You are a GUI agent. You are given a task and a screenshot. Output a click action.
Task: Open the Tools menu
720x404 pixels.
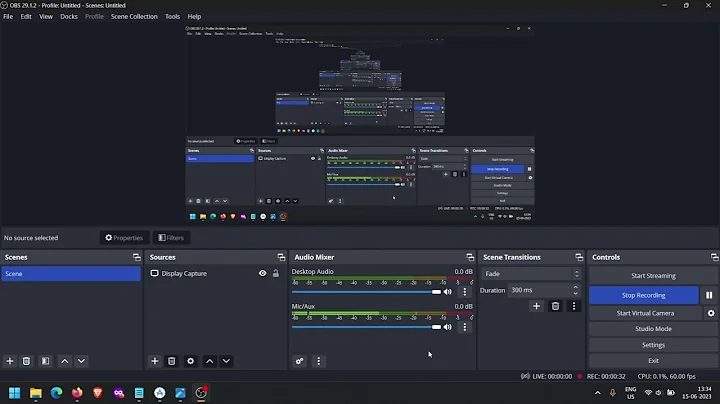[x=173, y=17]
